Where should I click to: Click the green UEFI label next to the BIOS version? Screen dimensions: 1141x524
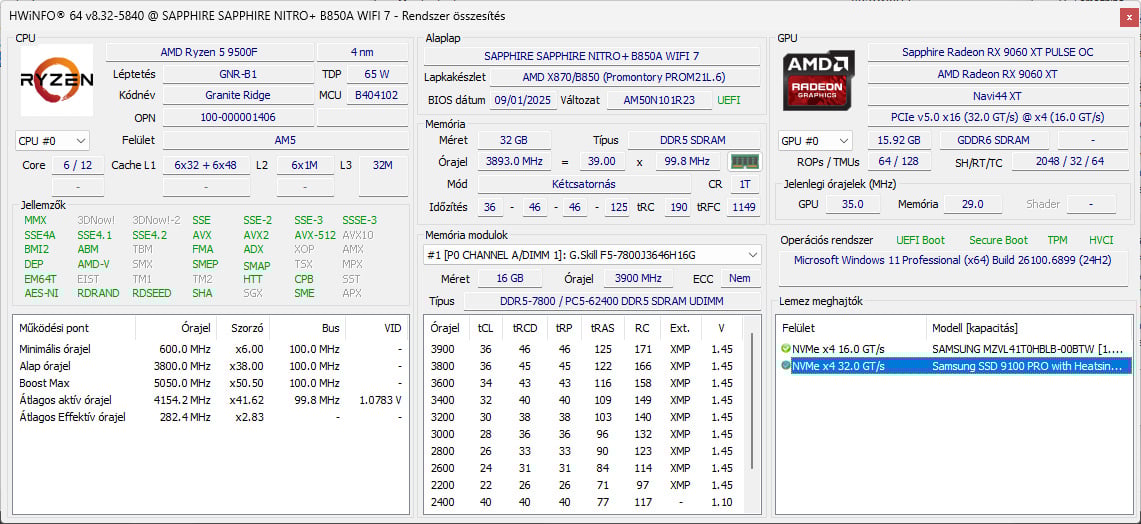click(728, 100)
